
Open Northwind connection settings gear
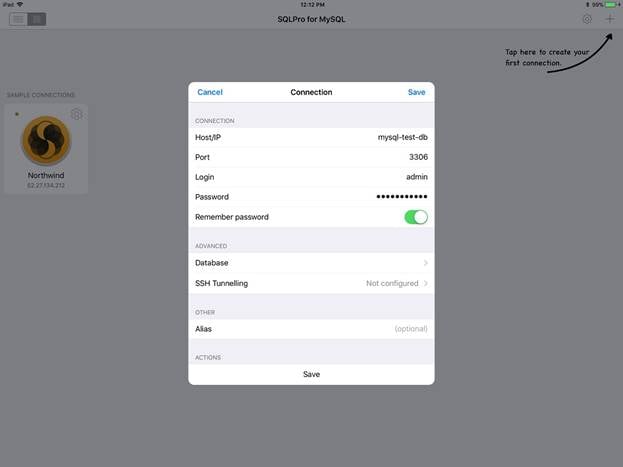pyautogui.click(x=77, y=114)
